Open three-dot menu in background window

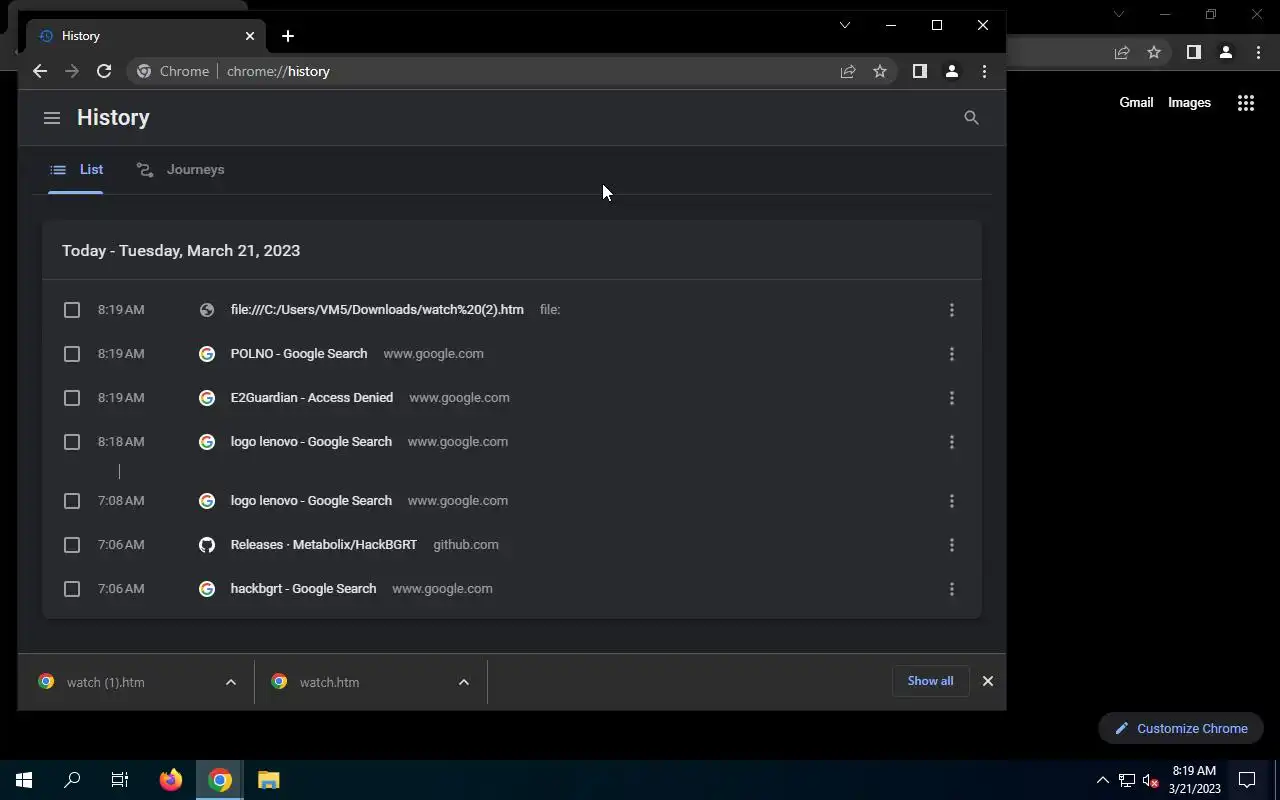tap(1258, 53)
